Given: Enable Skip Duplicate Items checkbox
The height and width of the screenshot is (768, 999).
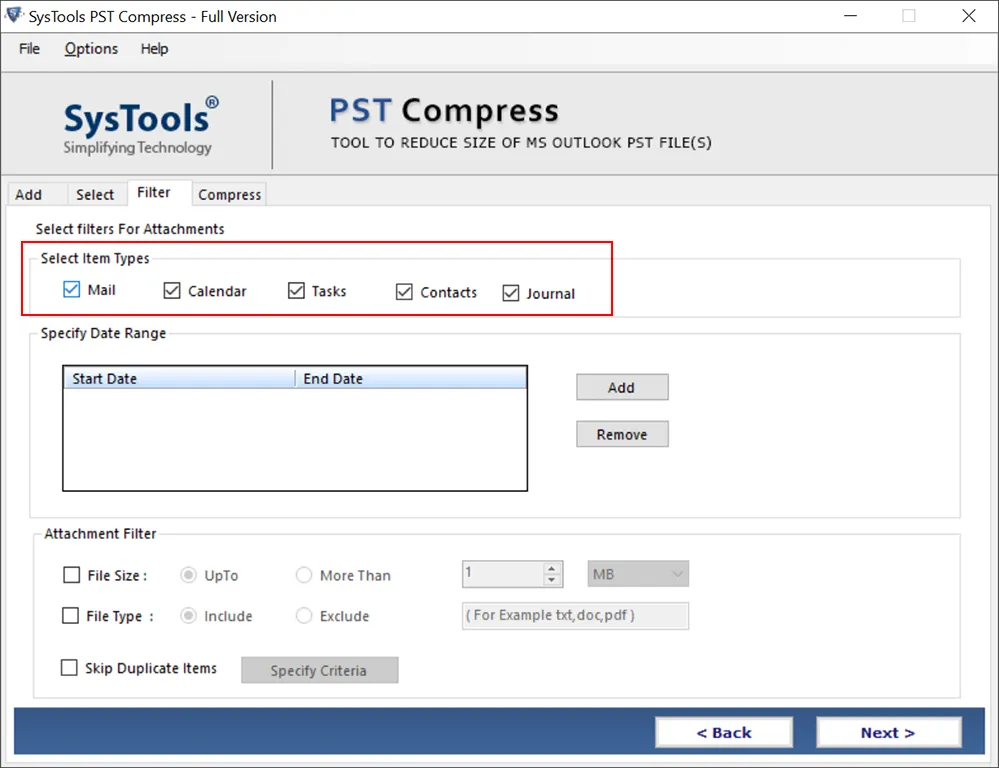Looking at the screenshot, I should click(x=69, y=668).
